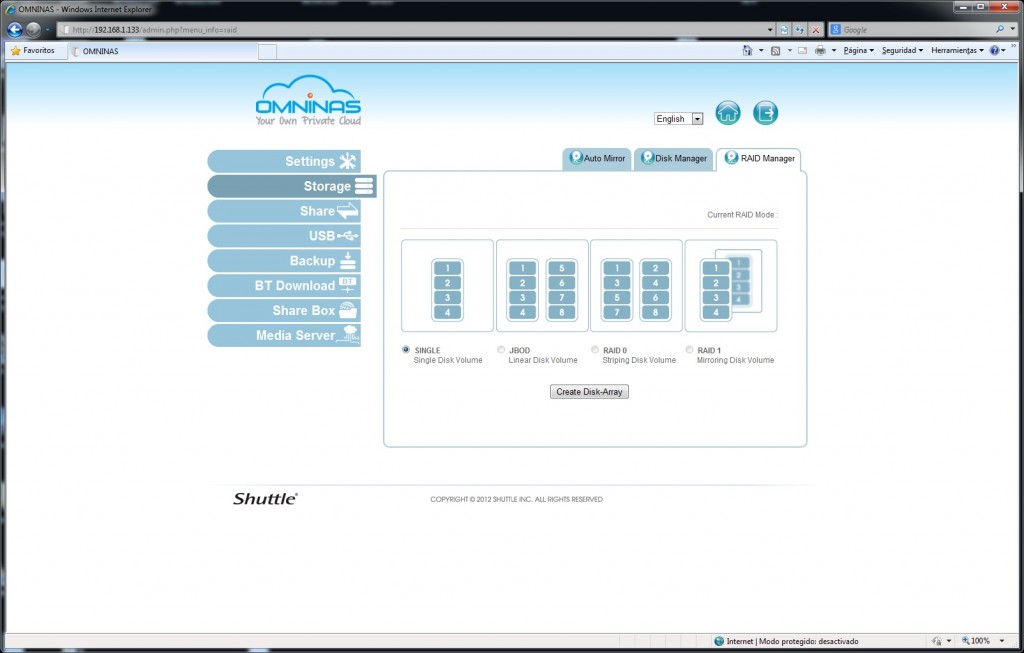The image size is (1024, 653).
Task: Open the recent pages dropdown arrow
Action: click(x=48, y=30)
